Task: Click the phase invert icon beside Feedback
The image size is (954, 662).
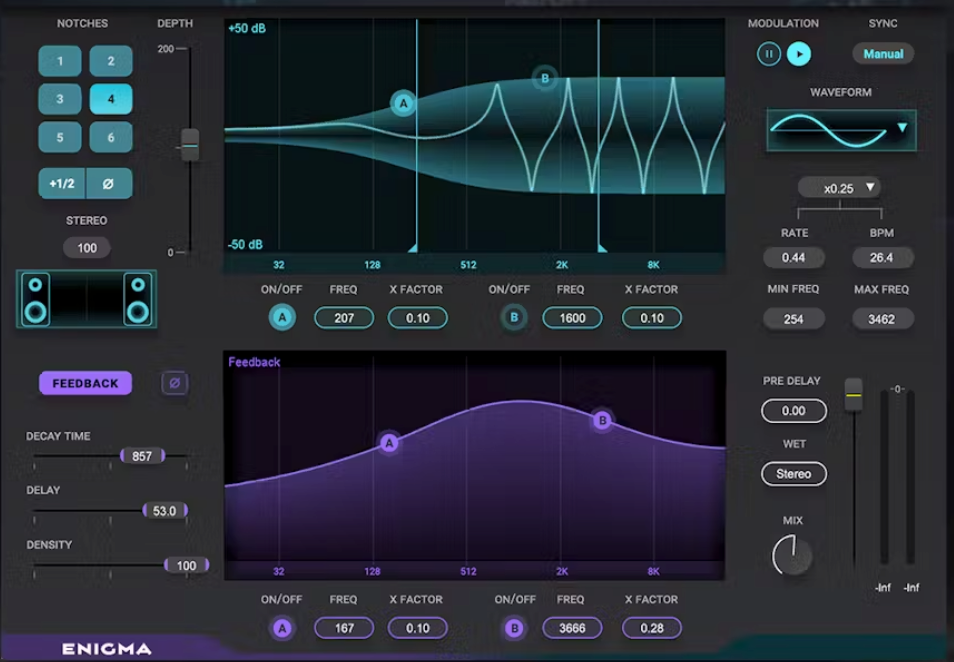Action: coord(175,383)
